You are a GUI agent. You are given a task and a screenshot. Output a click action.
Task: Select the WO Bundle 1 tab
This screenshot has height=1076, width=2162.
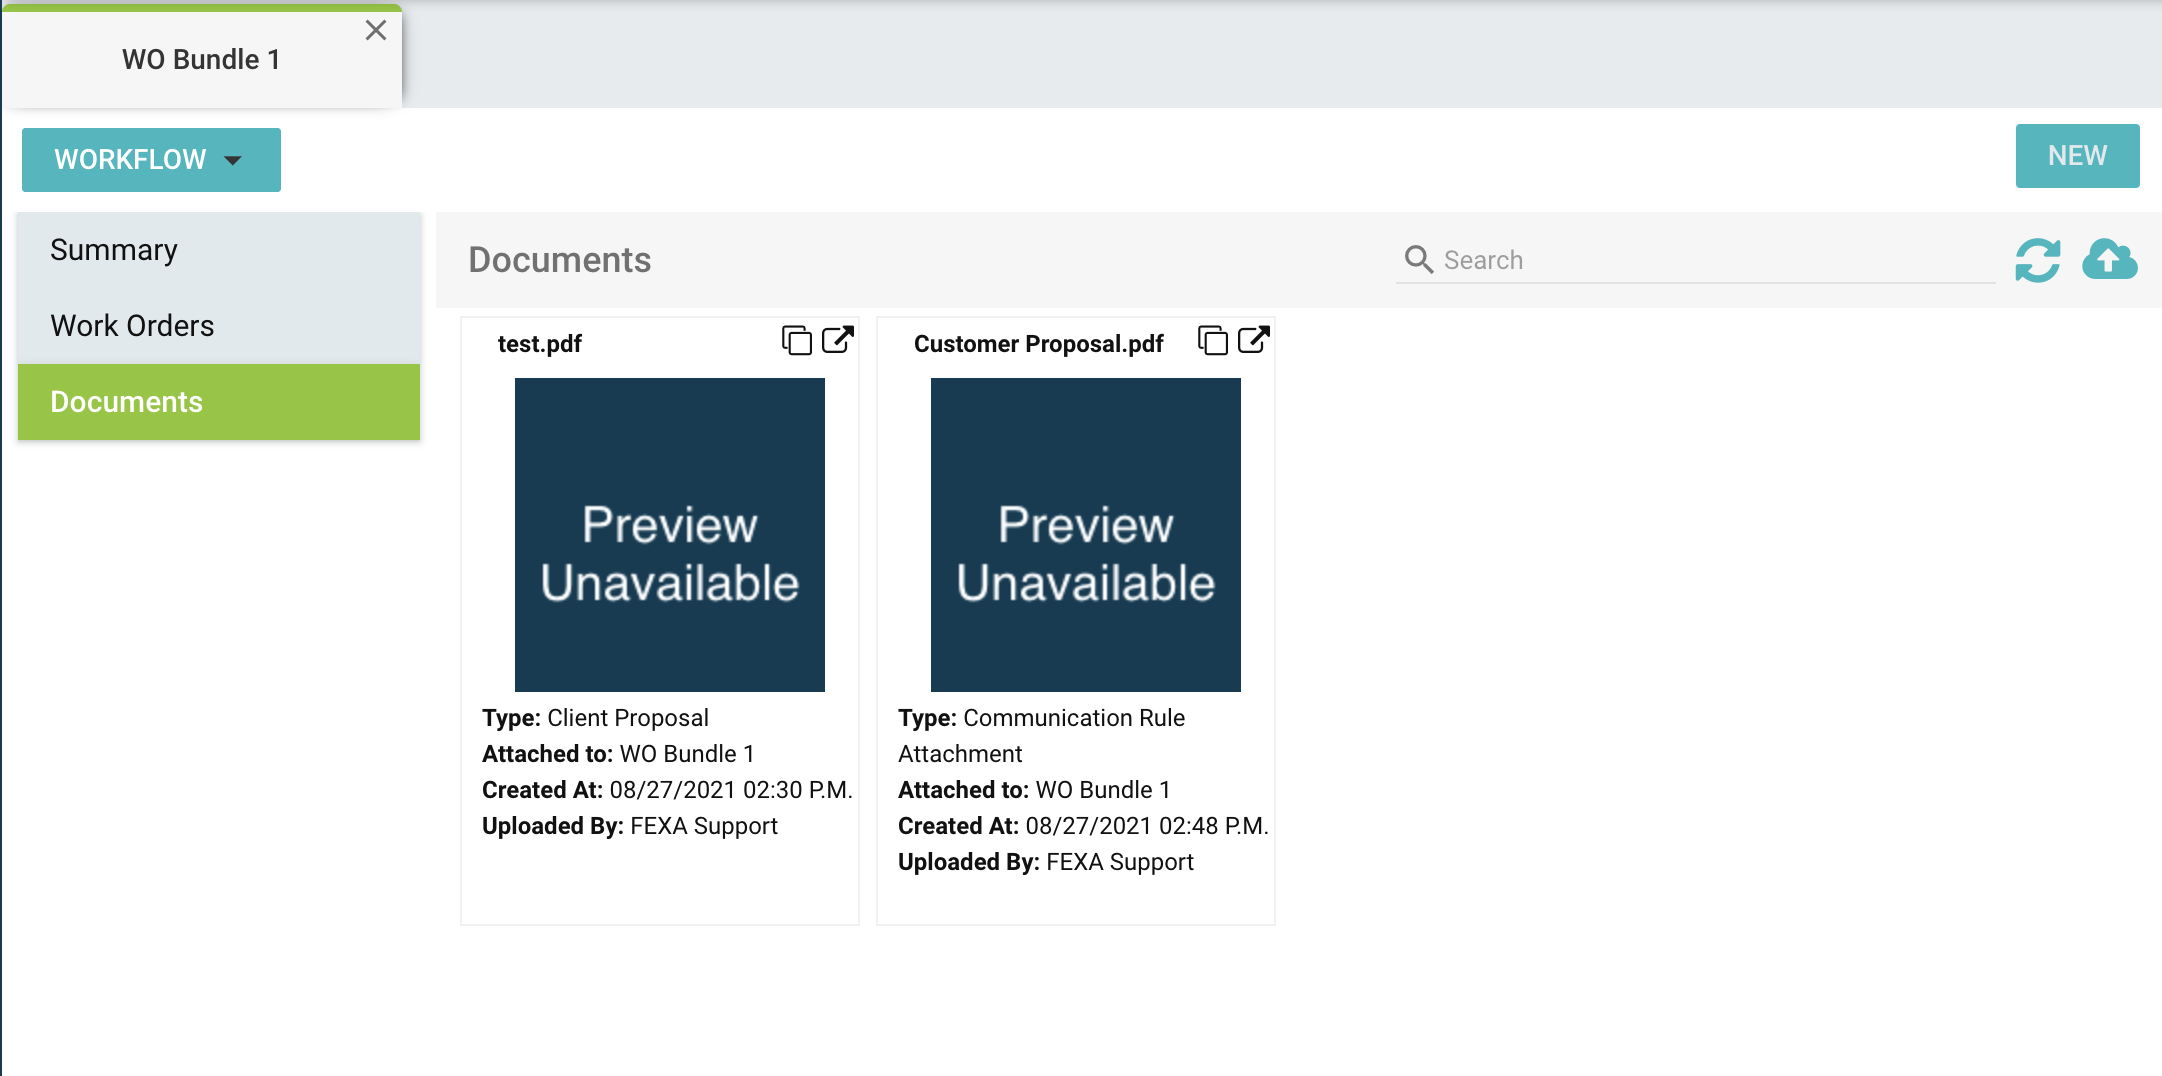point(203,58)
